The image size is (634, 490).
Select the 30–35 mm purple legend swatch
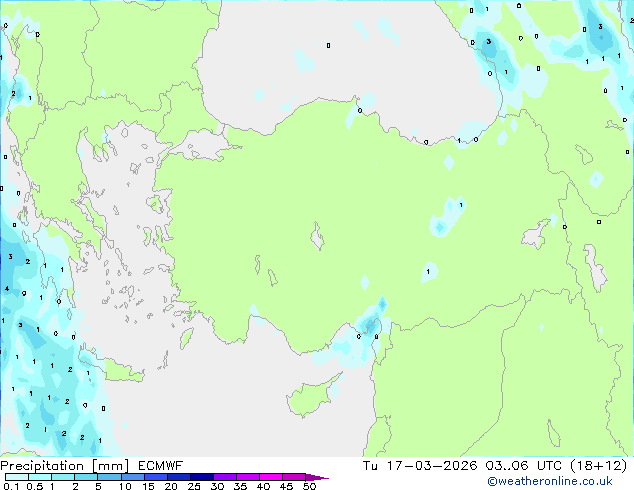(224, 477)
